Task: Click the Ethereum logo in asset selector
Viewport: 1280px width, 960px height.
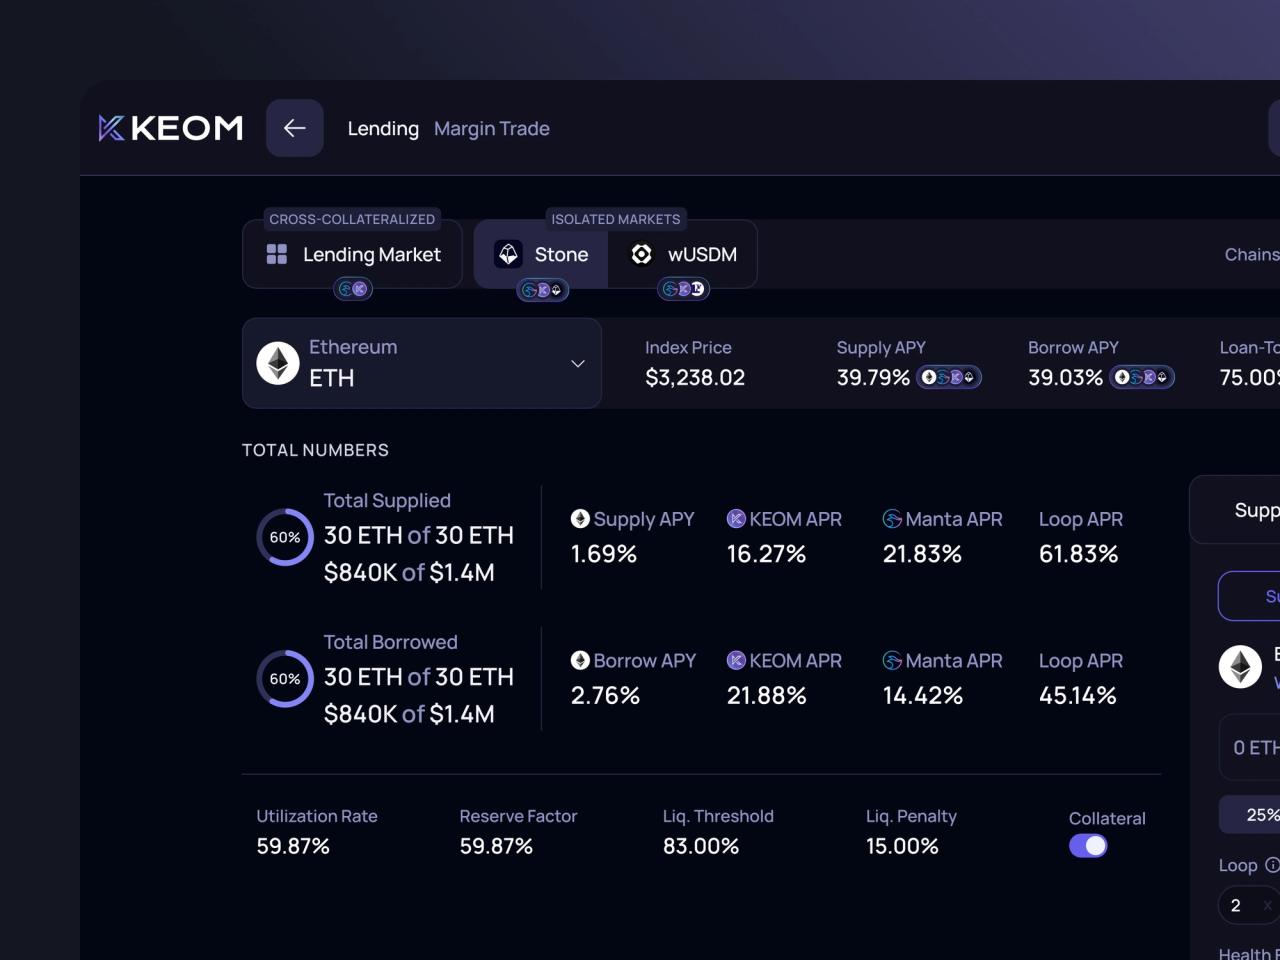Action: coord(278,363)
